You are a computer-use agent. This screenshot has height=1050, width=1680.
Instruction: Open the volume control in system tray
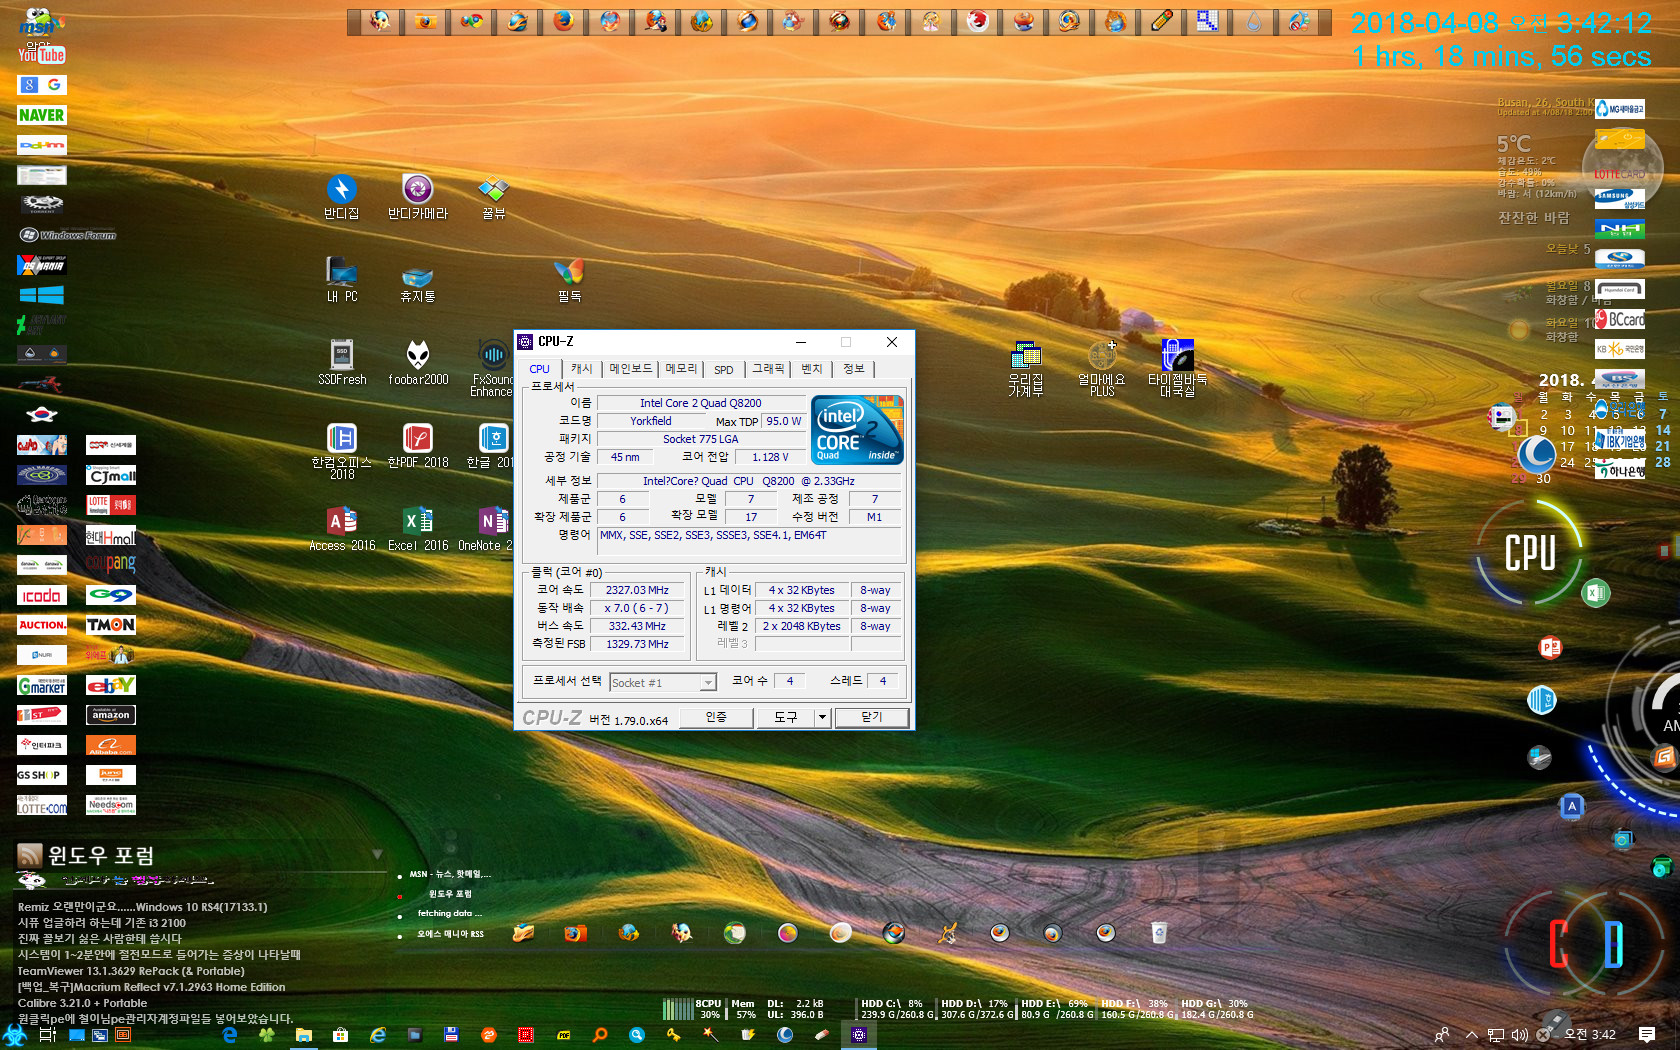[1520, 1035]
